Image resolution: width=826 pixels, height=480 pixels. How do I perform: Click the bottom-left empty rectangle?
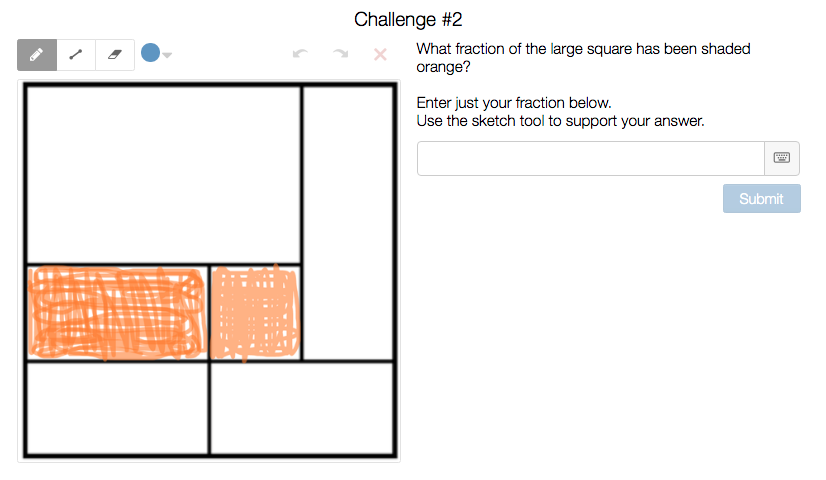[117, 408]
